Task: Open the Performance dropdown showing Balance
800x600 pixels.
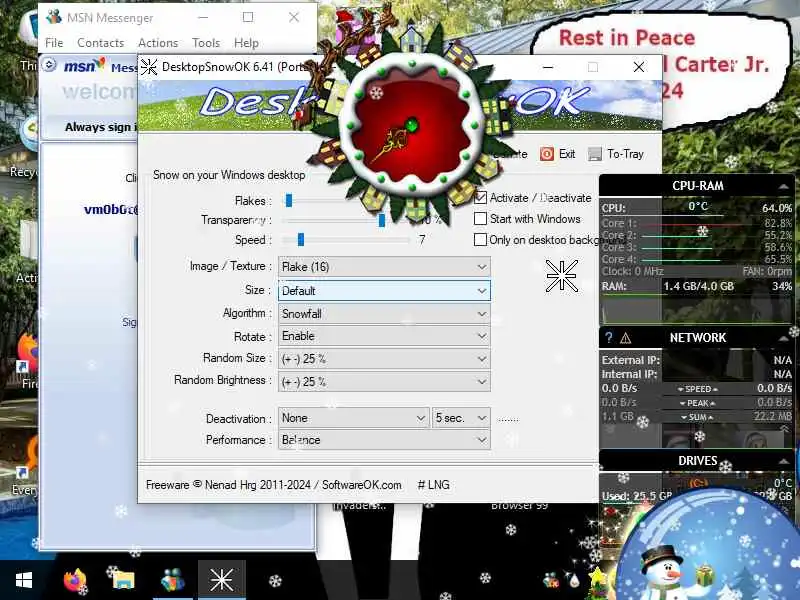Action: tap(384, 440)
